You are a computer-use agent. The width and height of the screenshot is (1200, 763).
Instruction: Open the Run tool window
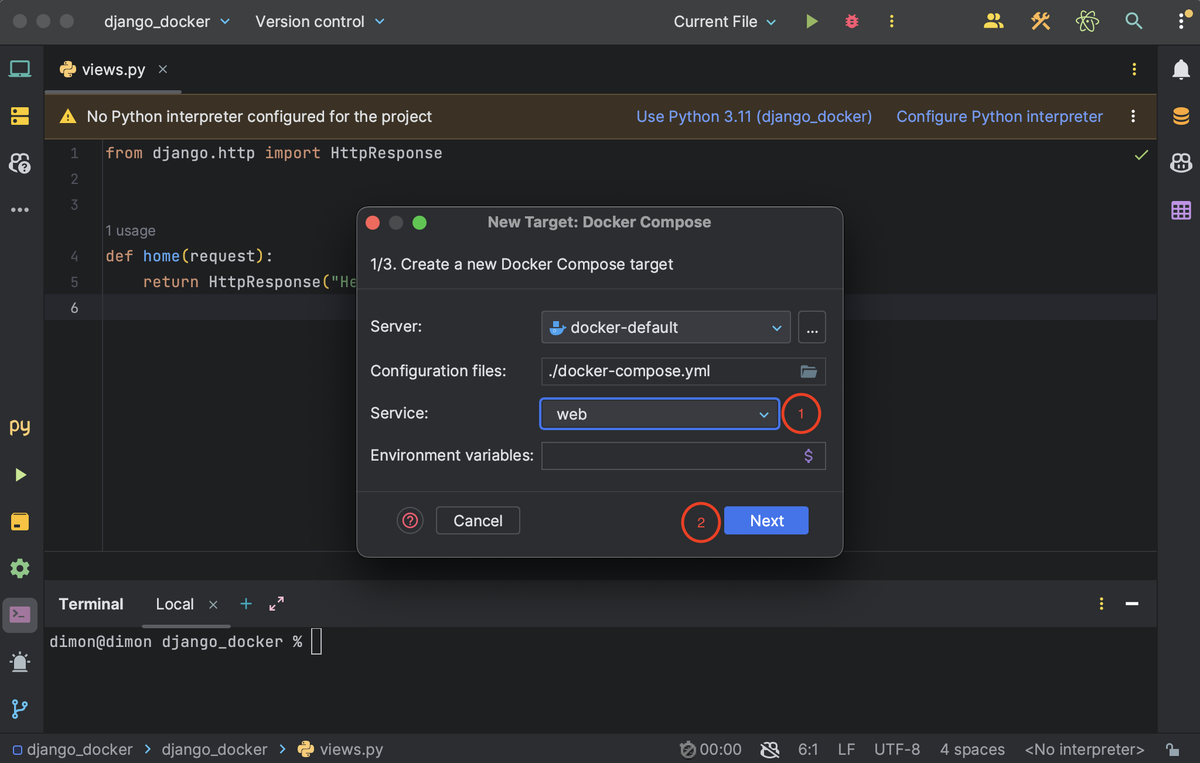pos(20,475)
